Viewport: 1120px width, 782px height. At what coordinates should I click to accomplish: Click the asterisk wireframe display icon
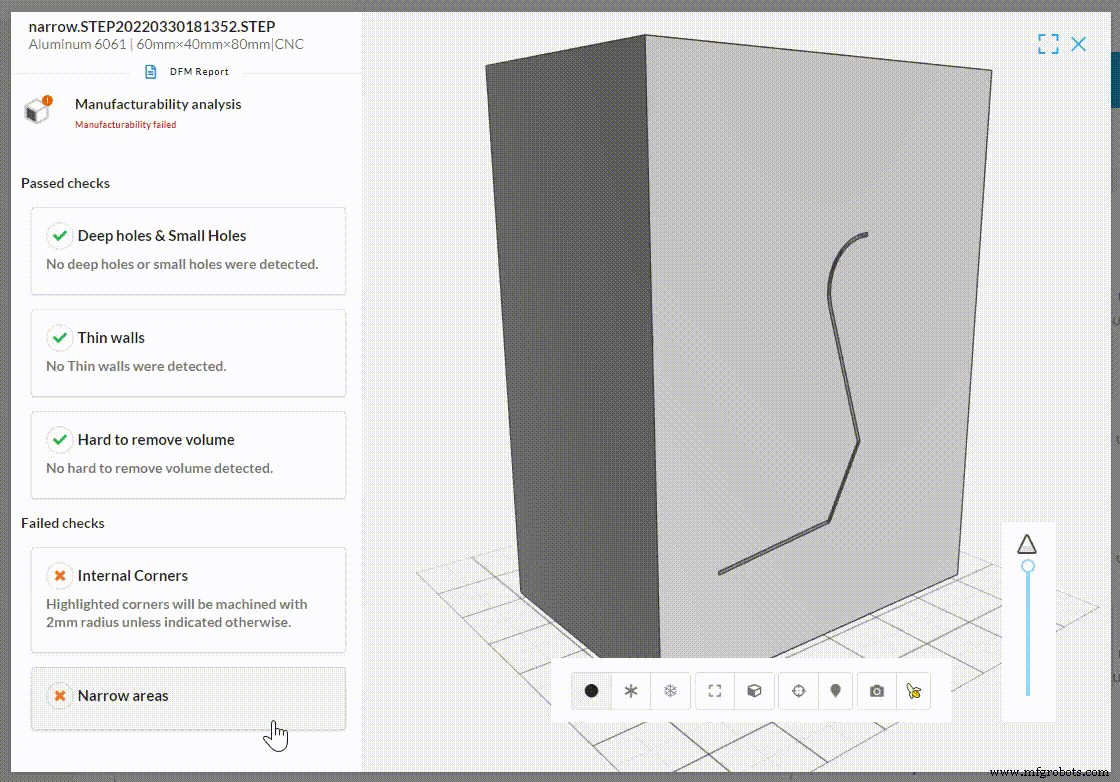click(x=631, y=690)
